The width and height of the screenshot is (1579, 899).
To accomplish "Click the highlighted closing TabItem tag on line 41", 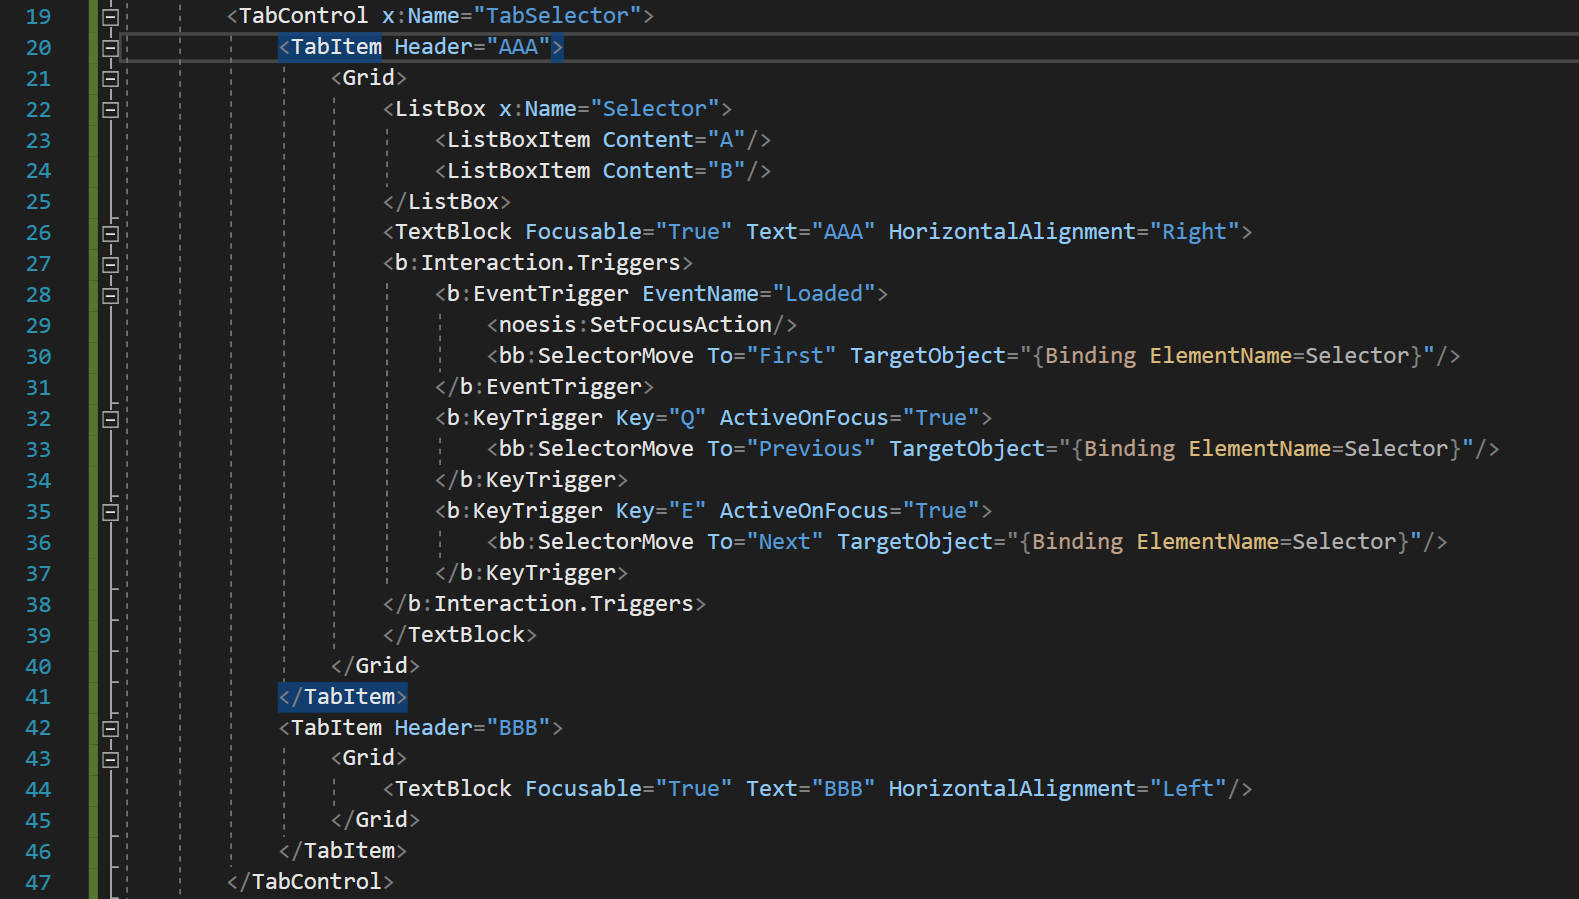I will (343, 697).
